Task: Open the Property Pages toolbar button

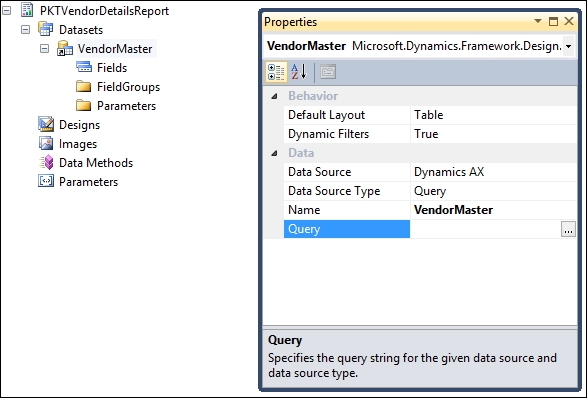Action: click(x=328, y=72)
